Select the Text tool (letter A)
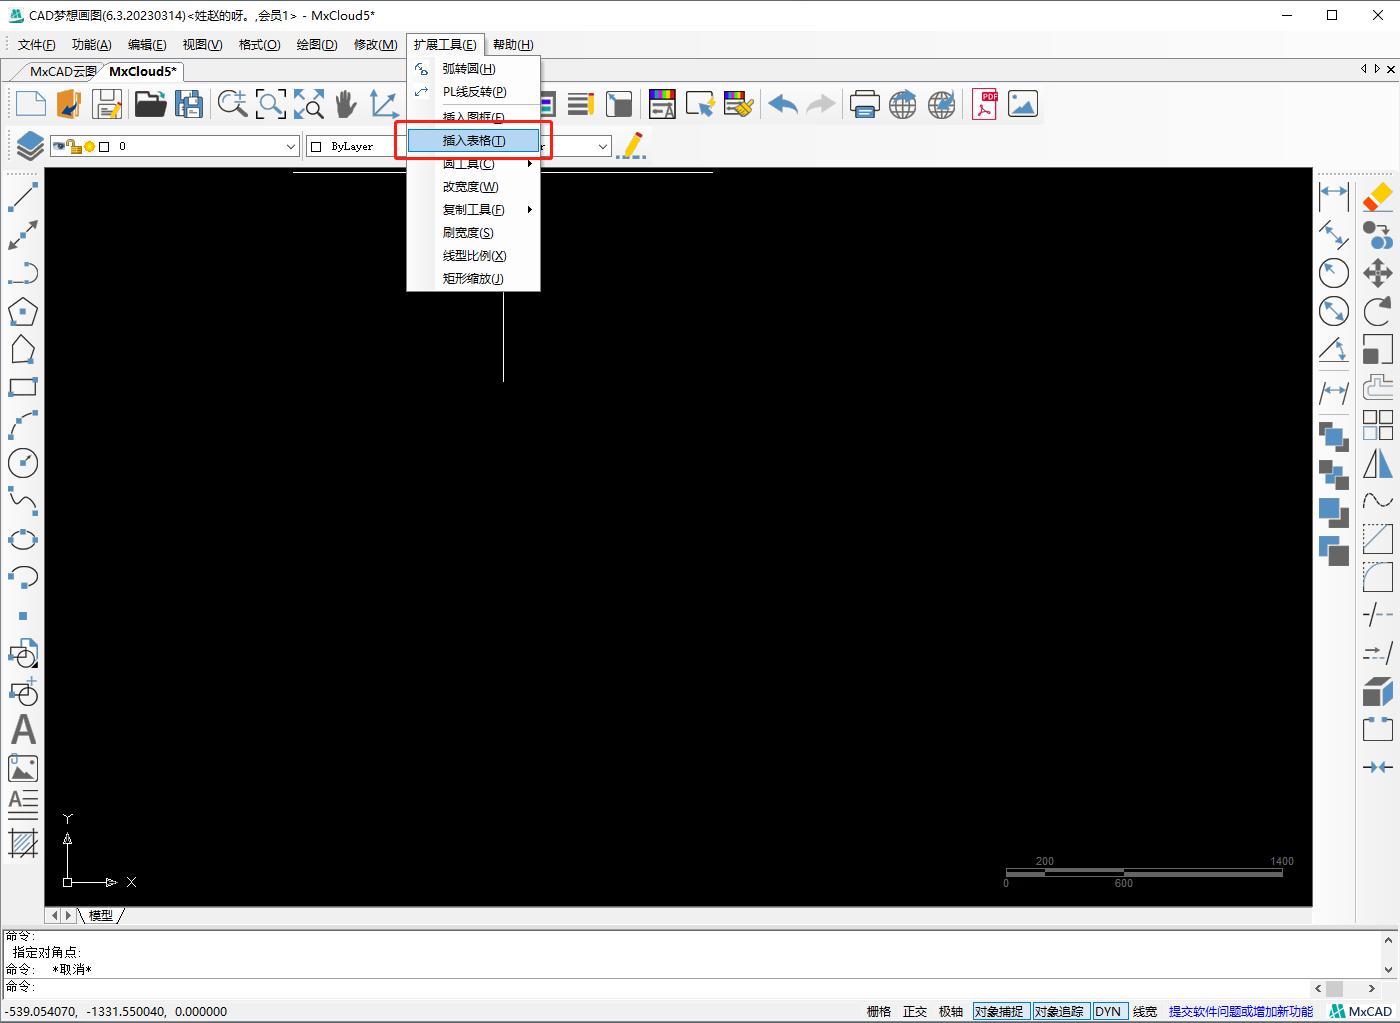The image size is (1400, 1023). click(x=23, y=730)
